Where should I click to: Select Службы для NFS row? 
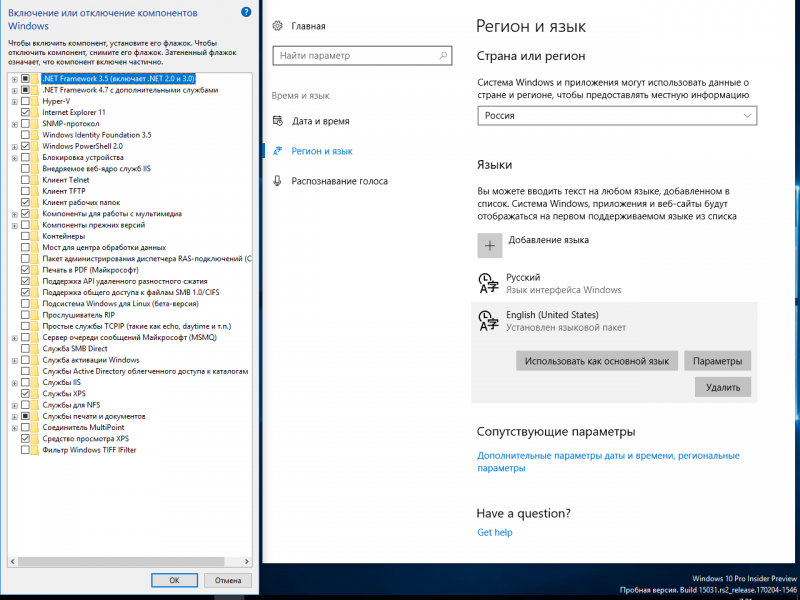tap(71, 405)
